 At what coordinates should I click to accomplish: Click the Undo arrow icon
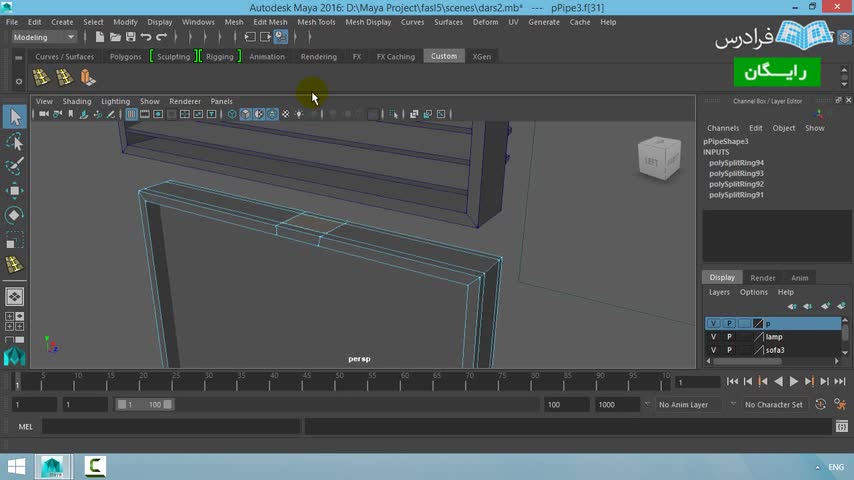pos(145,37)
